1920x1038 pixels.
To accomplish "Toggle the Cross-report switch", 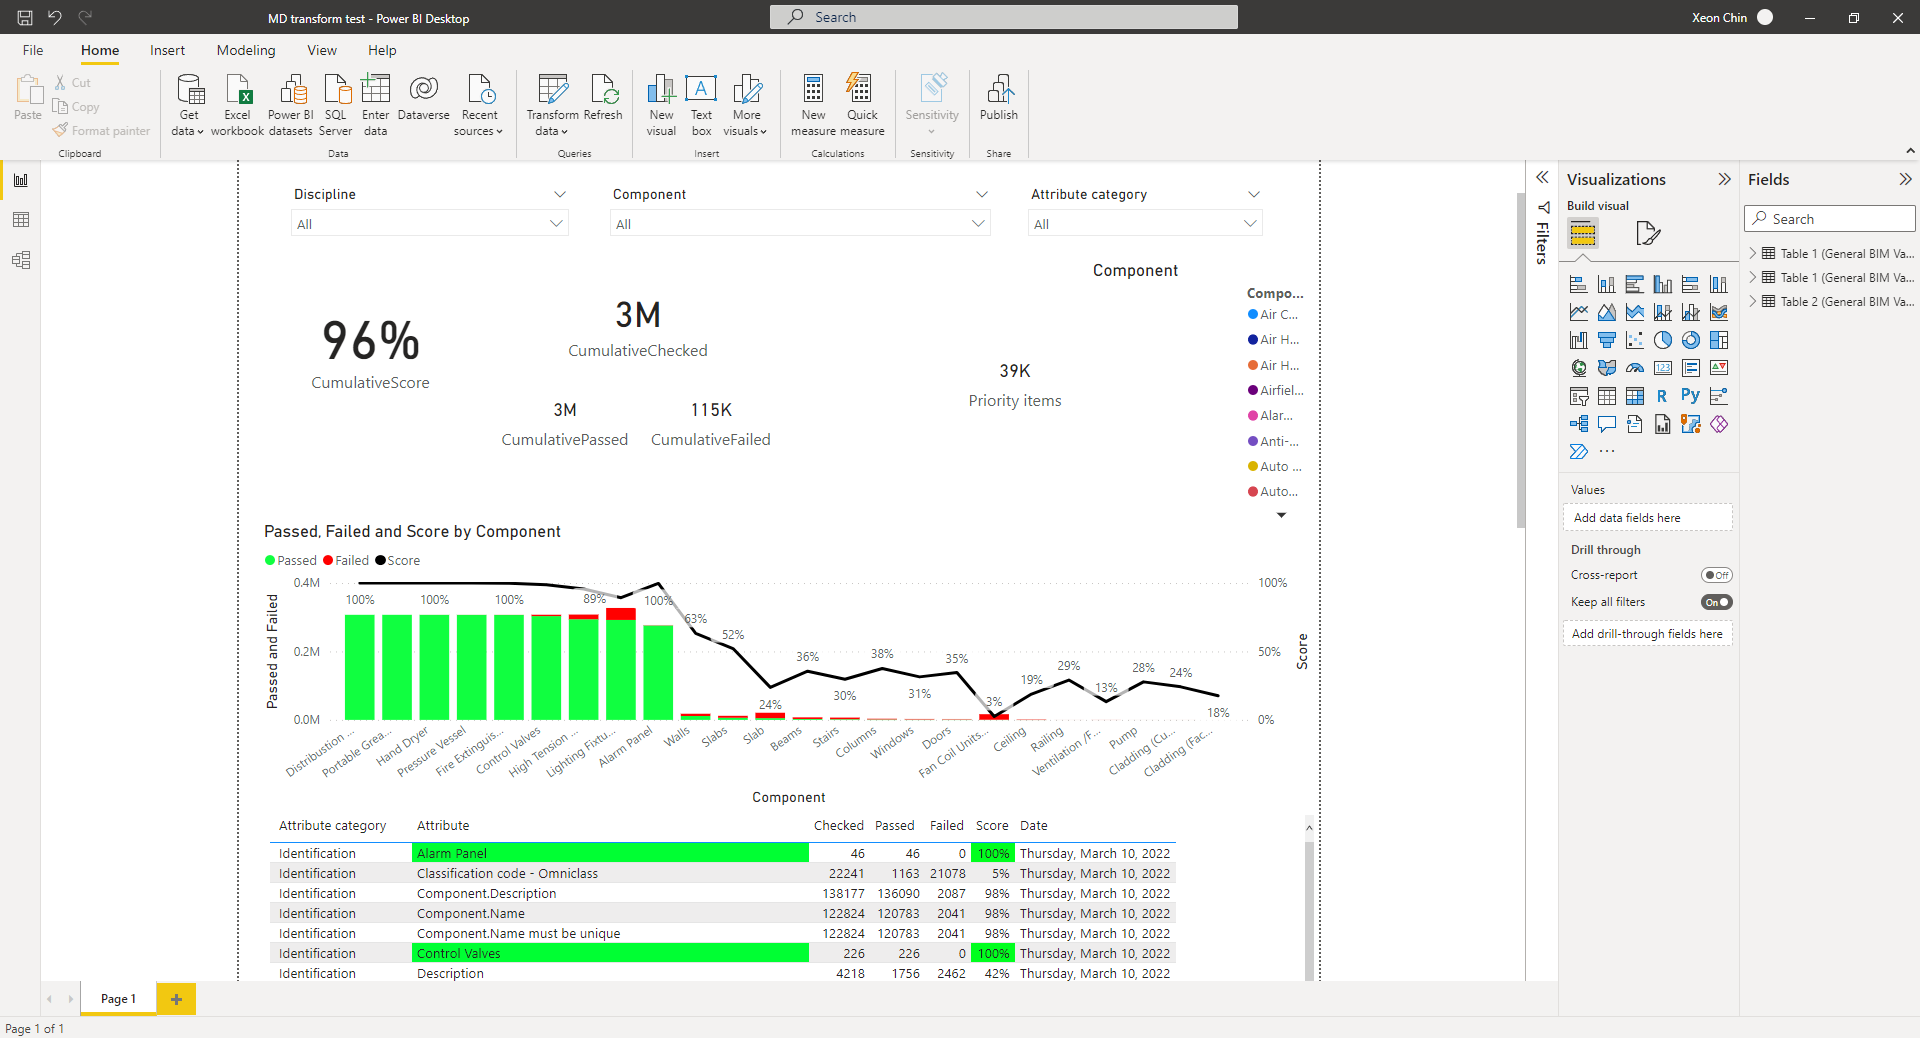I will pos(1716,575).
